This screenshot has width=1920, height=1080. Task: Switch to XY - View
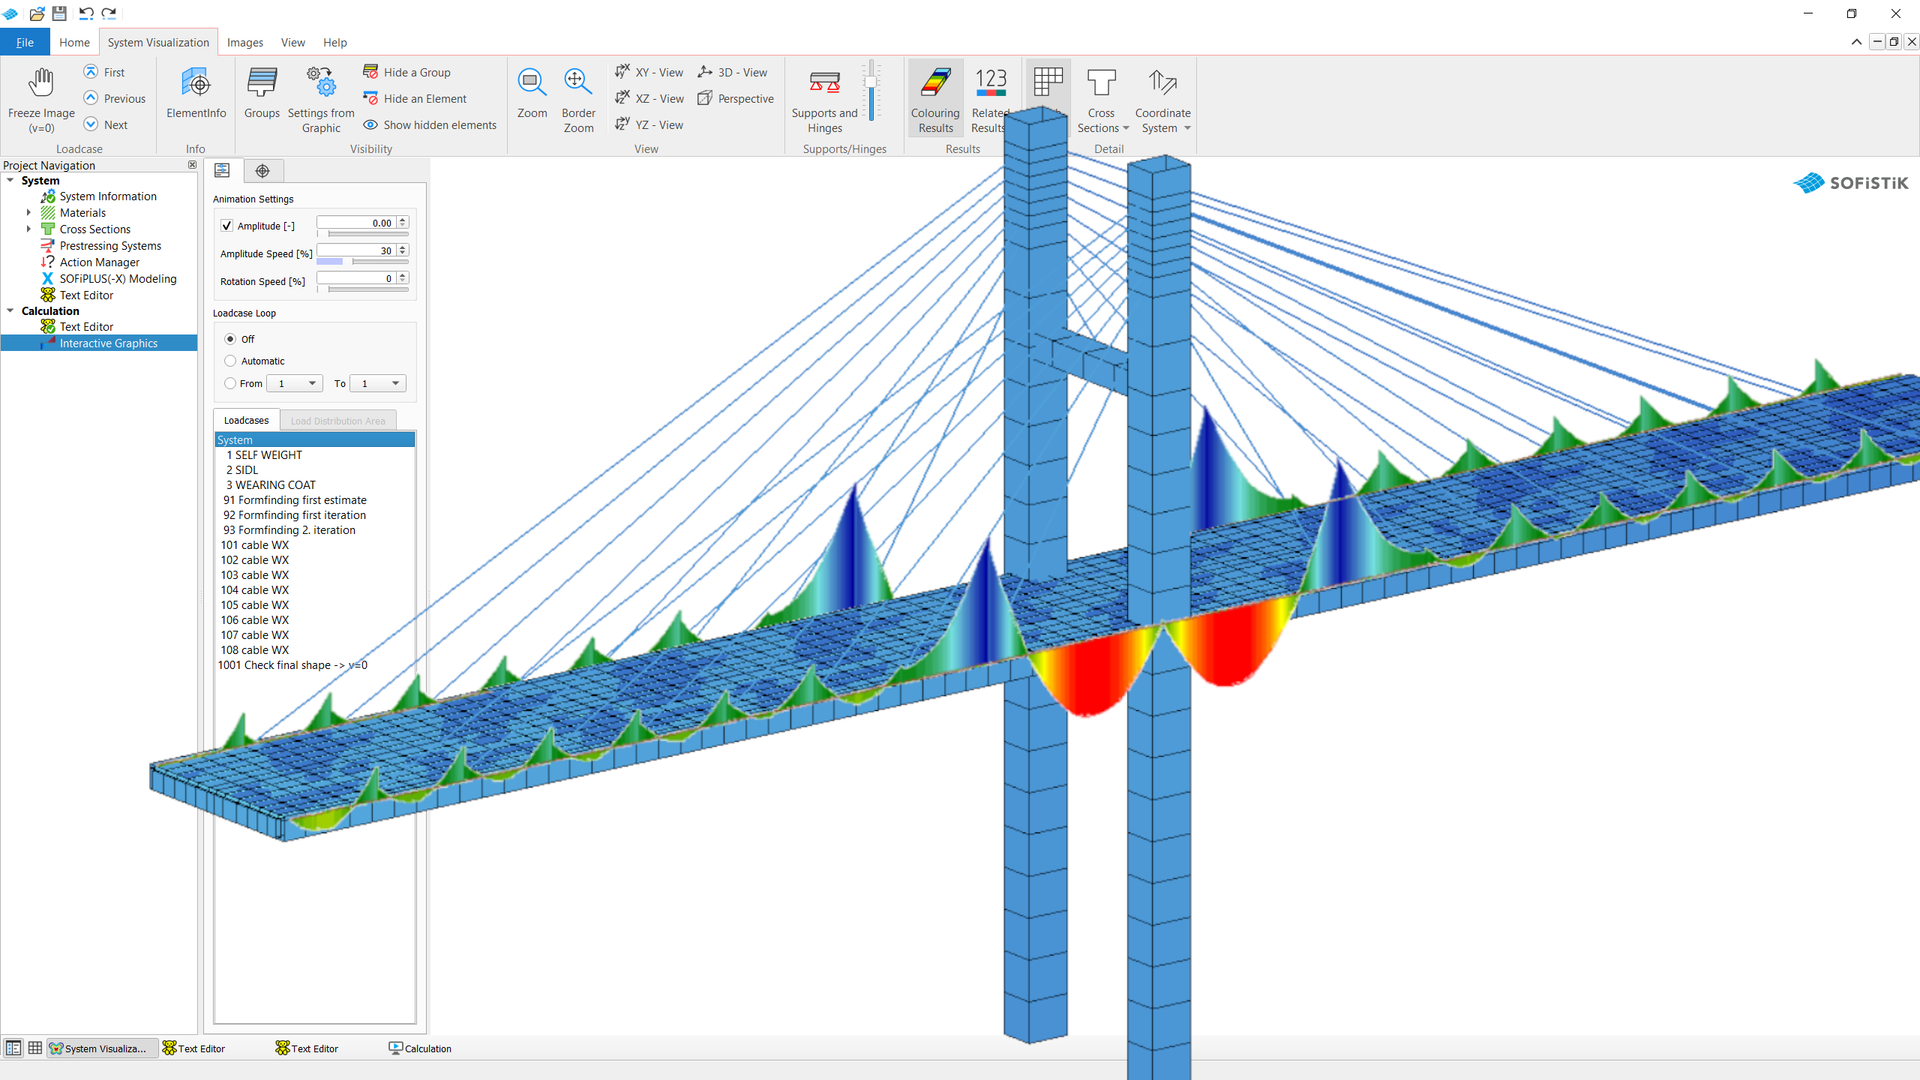[x=650, y=72]
